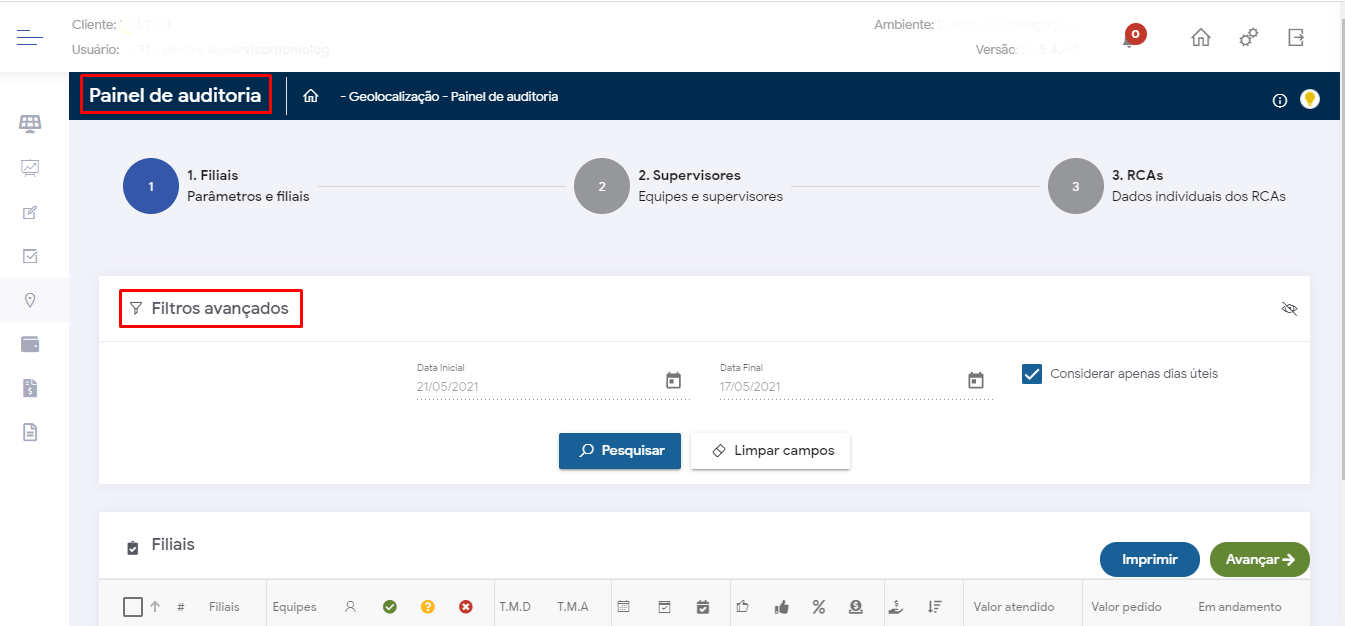The image size is (1345, 626).
Task: Open the wallet icon in the sidebar
Action: click(30, 344)
